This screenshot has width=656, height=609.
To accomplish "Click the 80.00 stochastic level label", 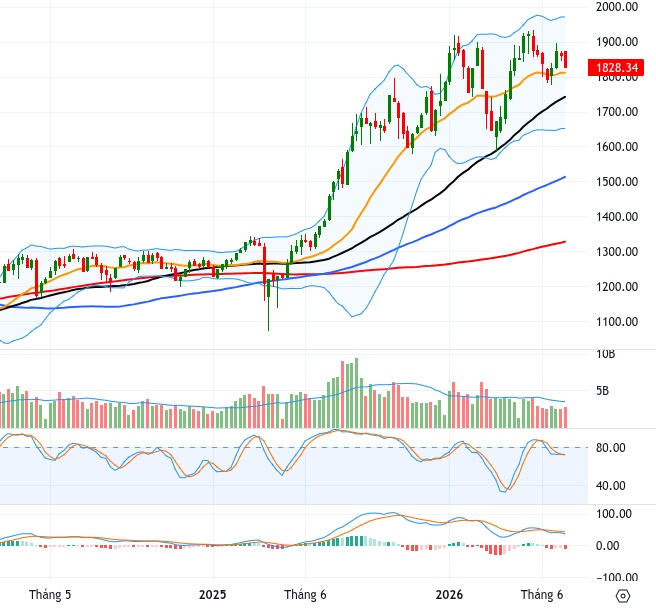I will [611, 448].
